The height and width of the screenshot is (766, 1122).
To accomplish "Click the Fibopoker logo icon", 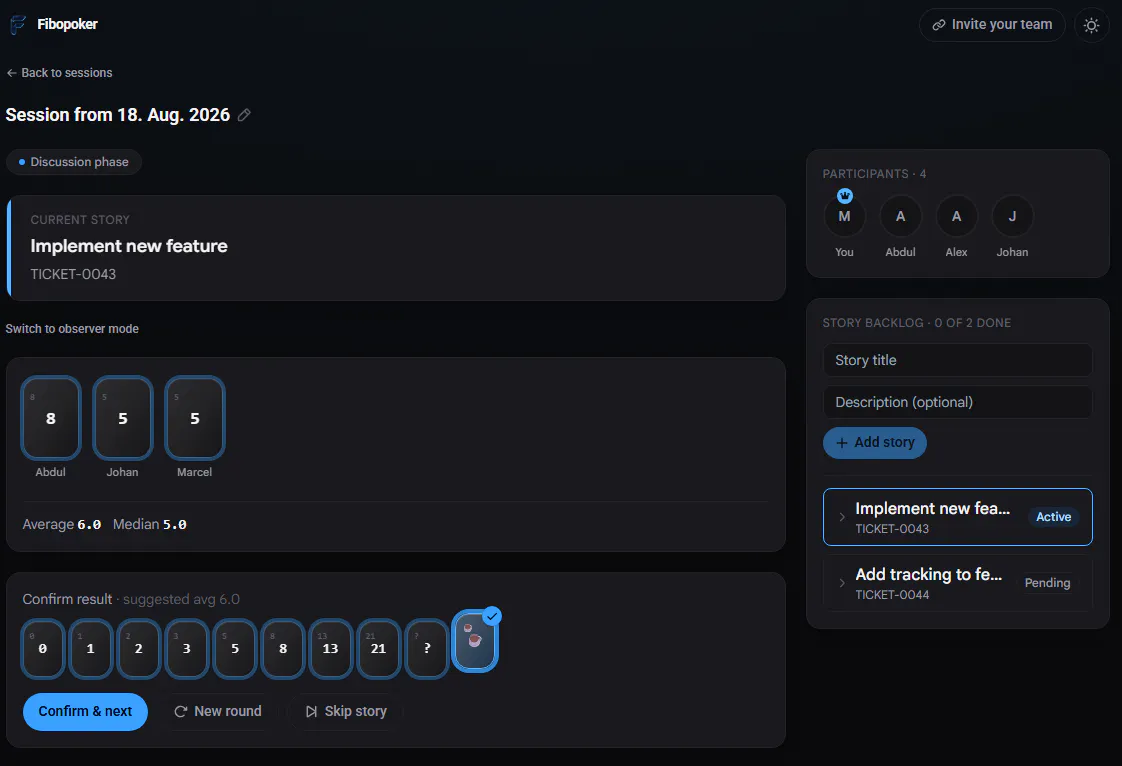I will (x=18, y=24).
